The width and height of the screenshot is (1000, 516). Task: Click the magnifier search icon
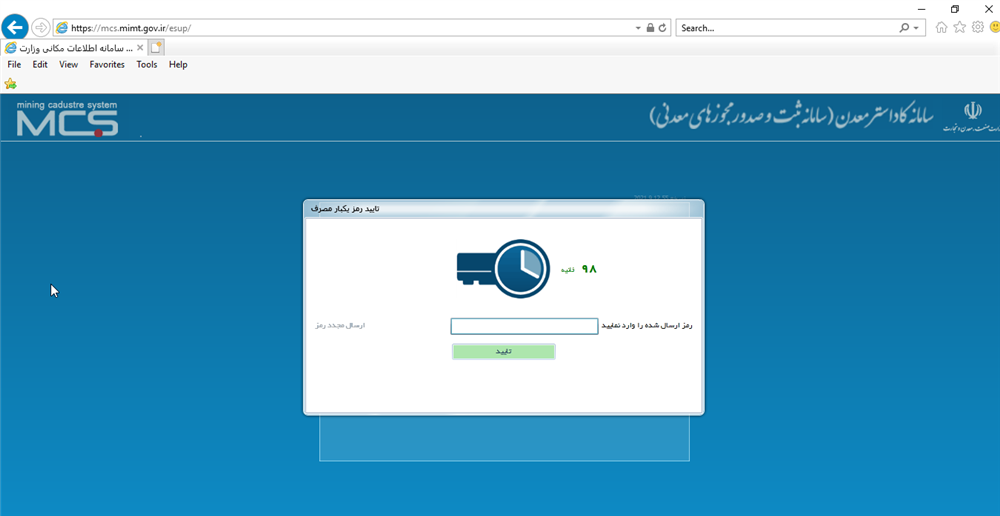pos(905,28)
